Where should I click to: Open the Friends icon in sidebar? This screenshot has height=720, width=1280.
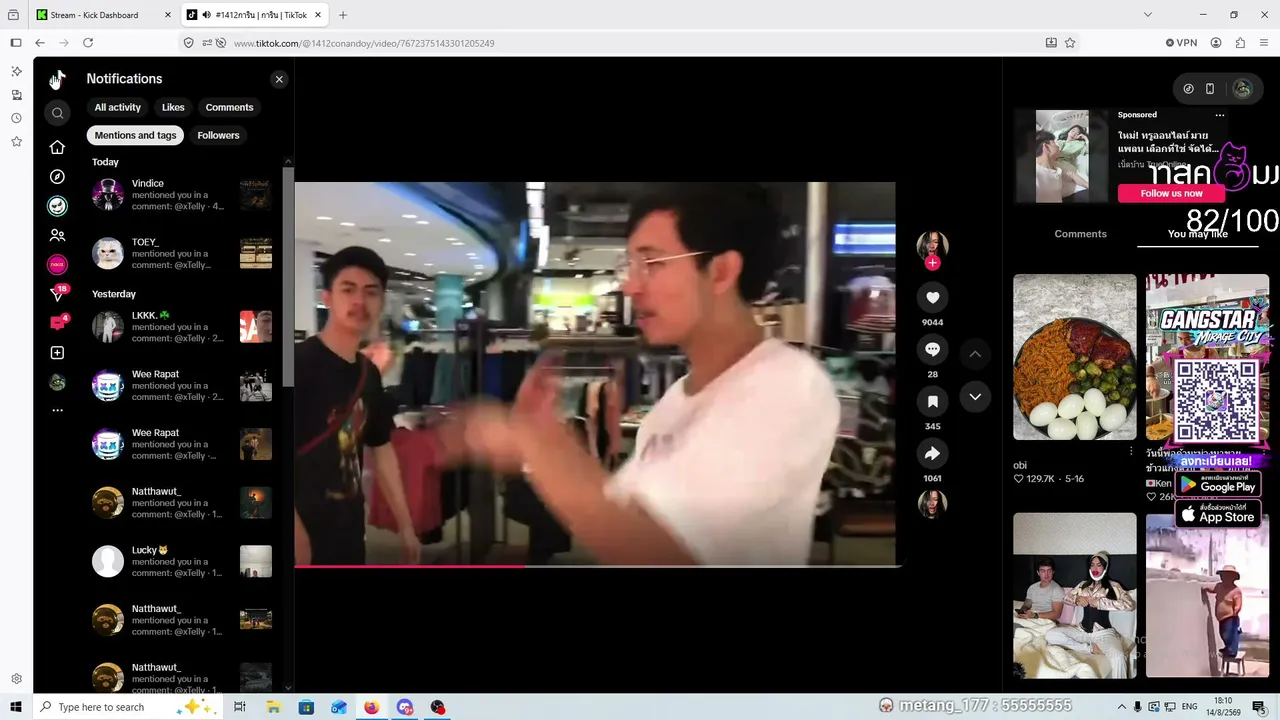pos(57,236)
